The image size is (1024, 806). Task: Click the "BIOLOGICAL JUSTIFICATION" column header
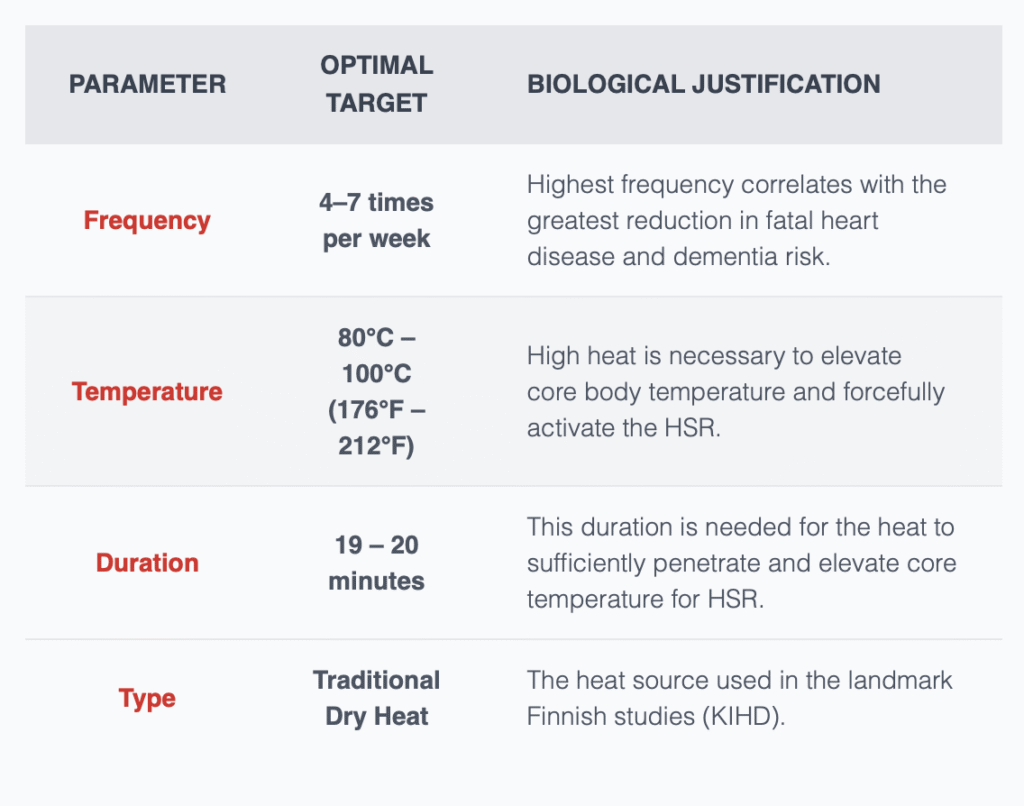(703, 84)
